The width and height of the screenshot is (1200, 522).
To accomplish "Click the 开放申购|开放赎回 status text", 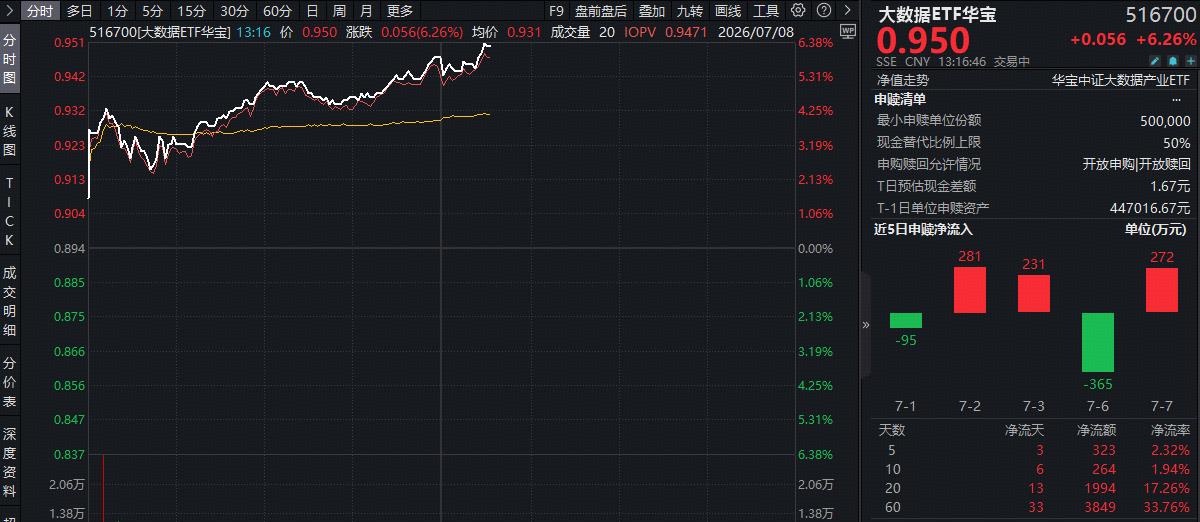I will [x=1137, y=164].
